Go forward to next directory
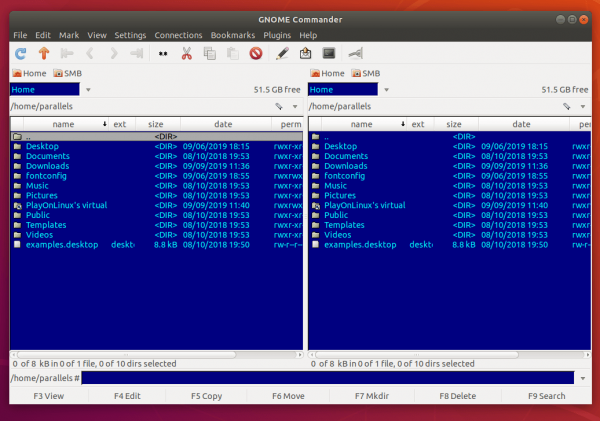The image size is (600, 421). [114, 53]
